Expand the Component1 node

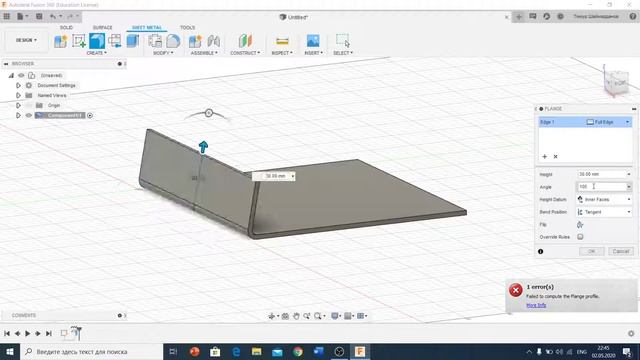pos(18,116)
